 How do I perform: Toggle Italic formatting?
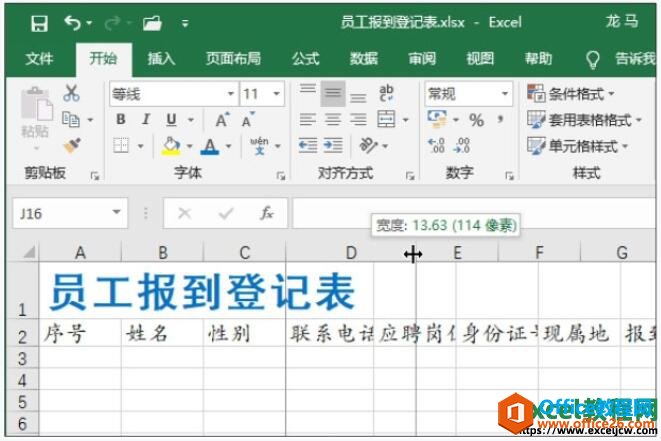tap(146, 119)
